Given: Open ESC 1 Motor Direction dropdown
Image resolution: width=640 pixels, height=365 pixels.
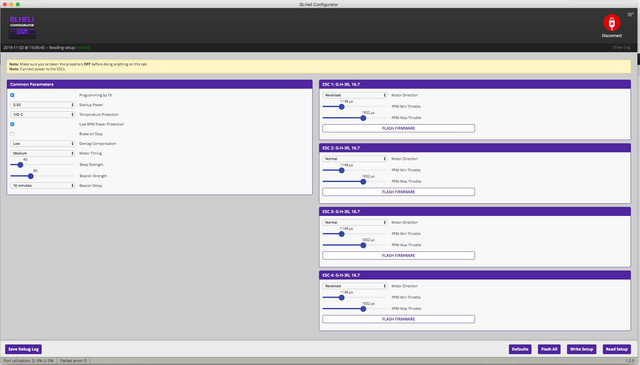Looking at the screenshot, I should [355, 95].
